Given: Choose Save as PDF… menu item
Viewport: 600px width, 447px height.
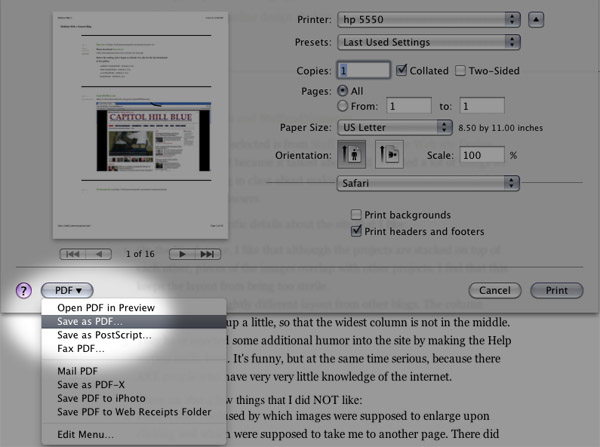Looking at the screenshot, I should [x=134, y=322].
